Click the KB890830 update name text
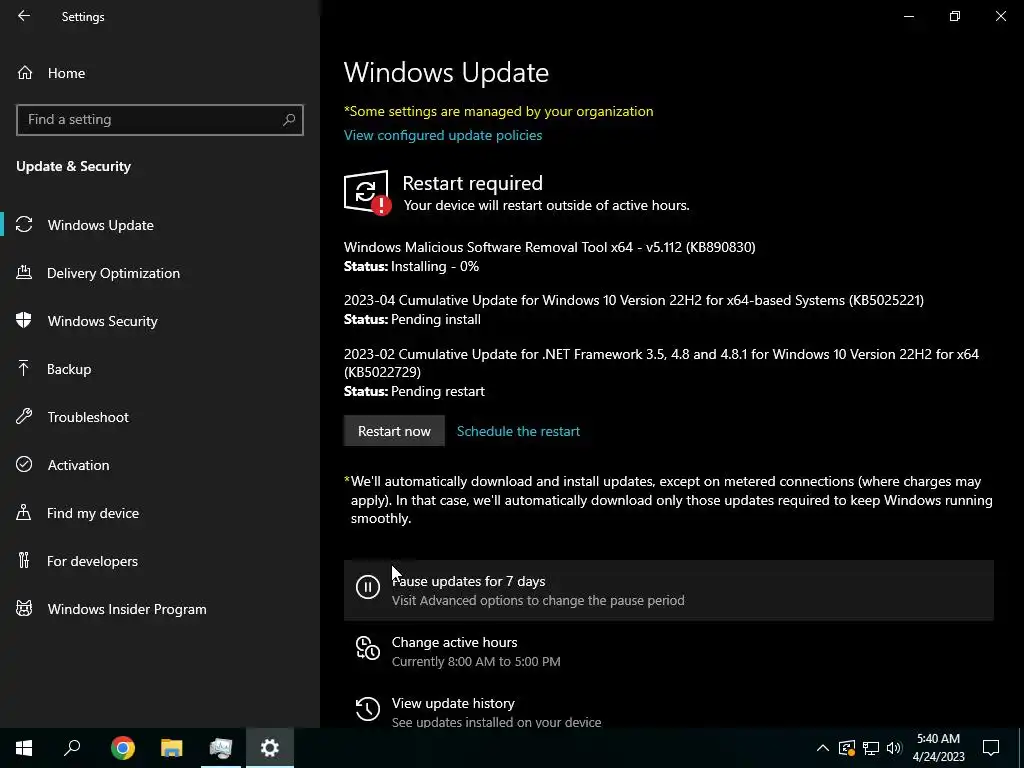The height and width of the screenshot is (768, 1024). coord(549,247)
